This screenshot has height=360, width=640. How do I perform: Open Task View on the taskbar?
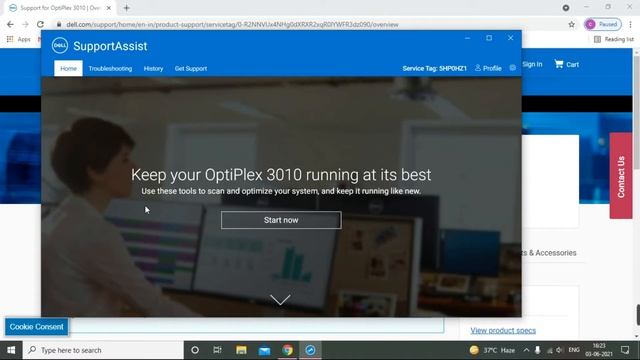pos(217,350)
